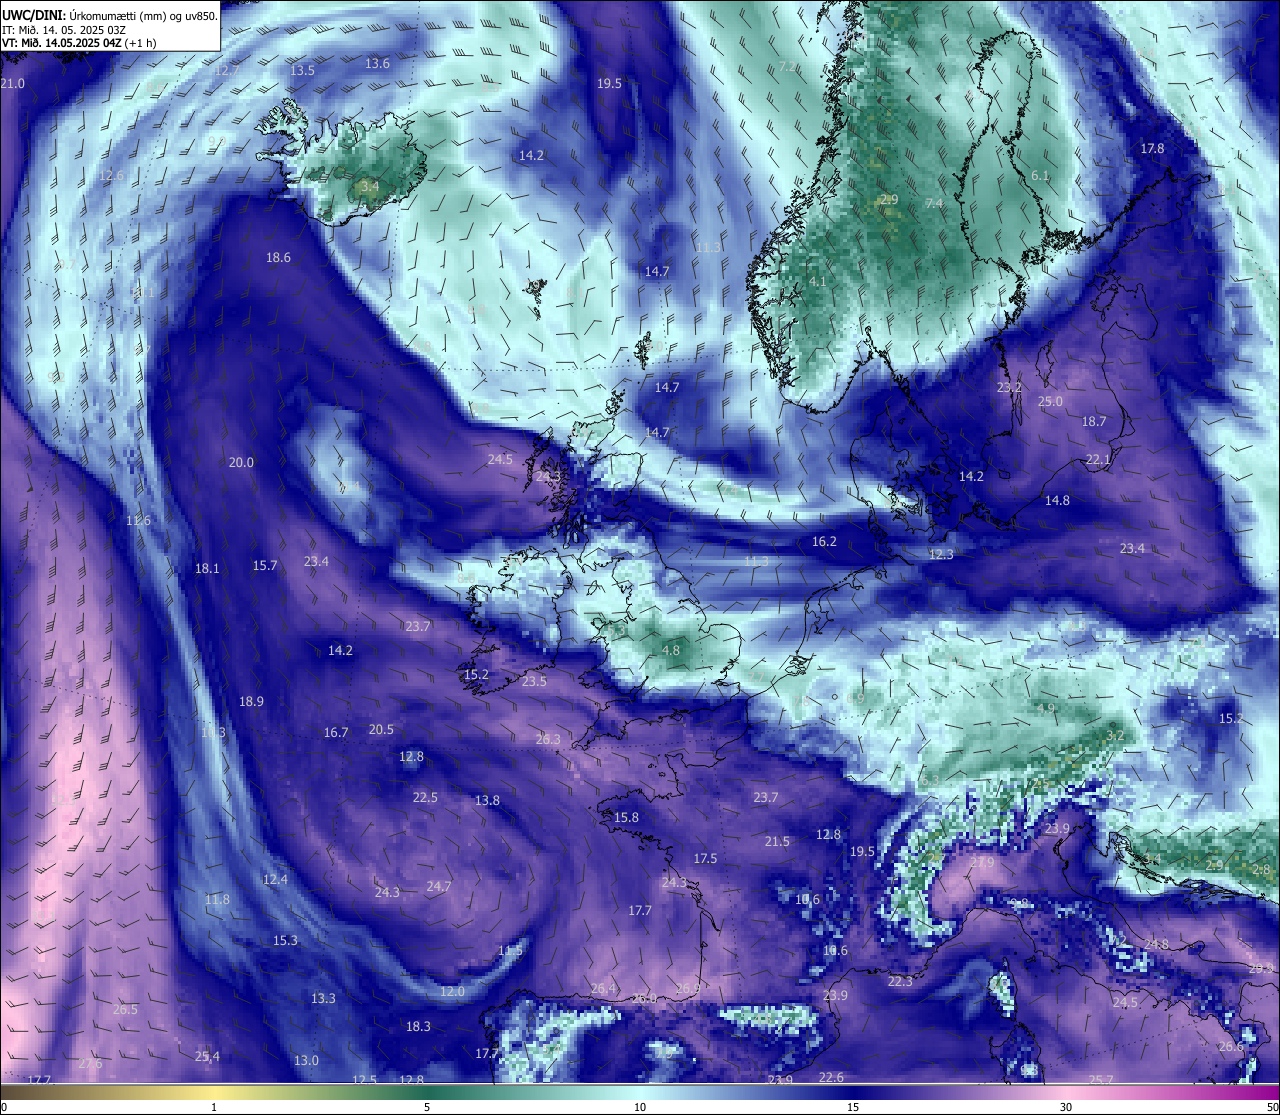Screen dimensions: 1280x1115
Task: Click the 4.8 value over England
Action: 671,651
